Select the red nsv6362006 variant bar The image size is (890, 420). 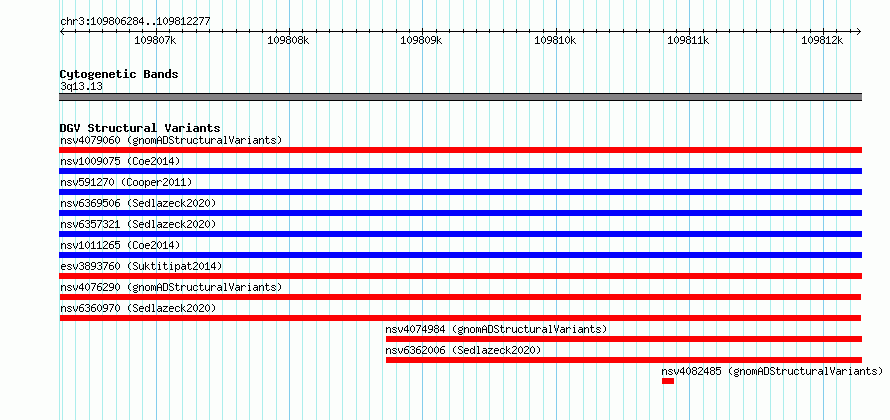pyautogui.click(x=624, y=360)
